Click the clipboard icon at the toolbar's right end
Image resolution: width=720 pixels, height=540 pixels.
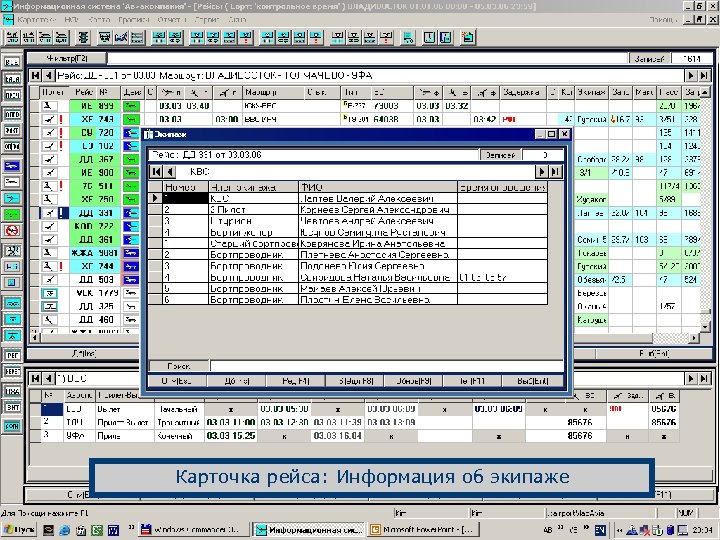[468, 37]
